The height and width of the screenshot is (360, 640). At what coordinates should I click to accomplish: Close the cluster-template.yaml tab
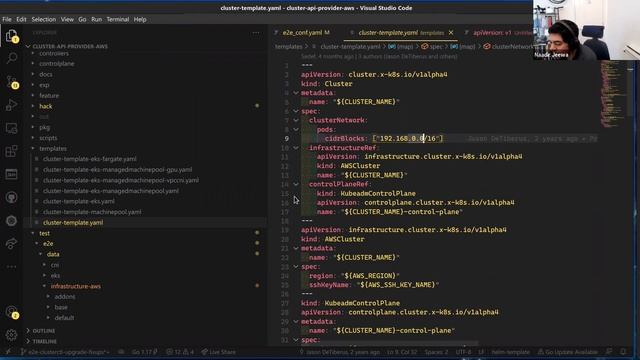pos(451,33)
